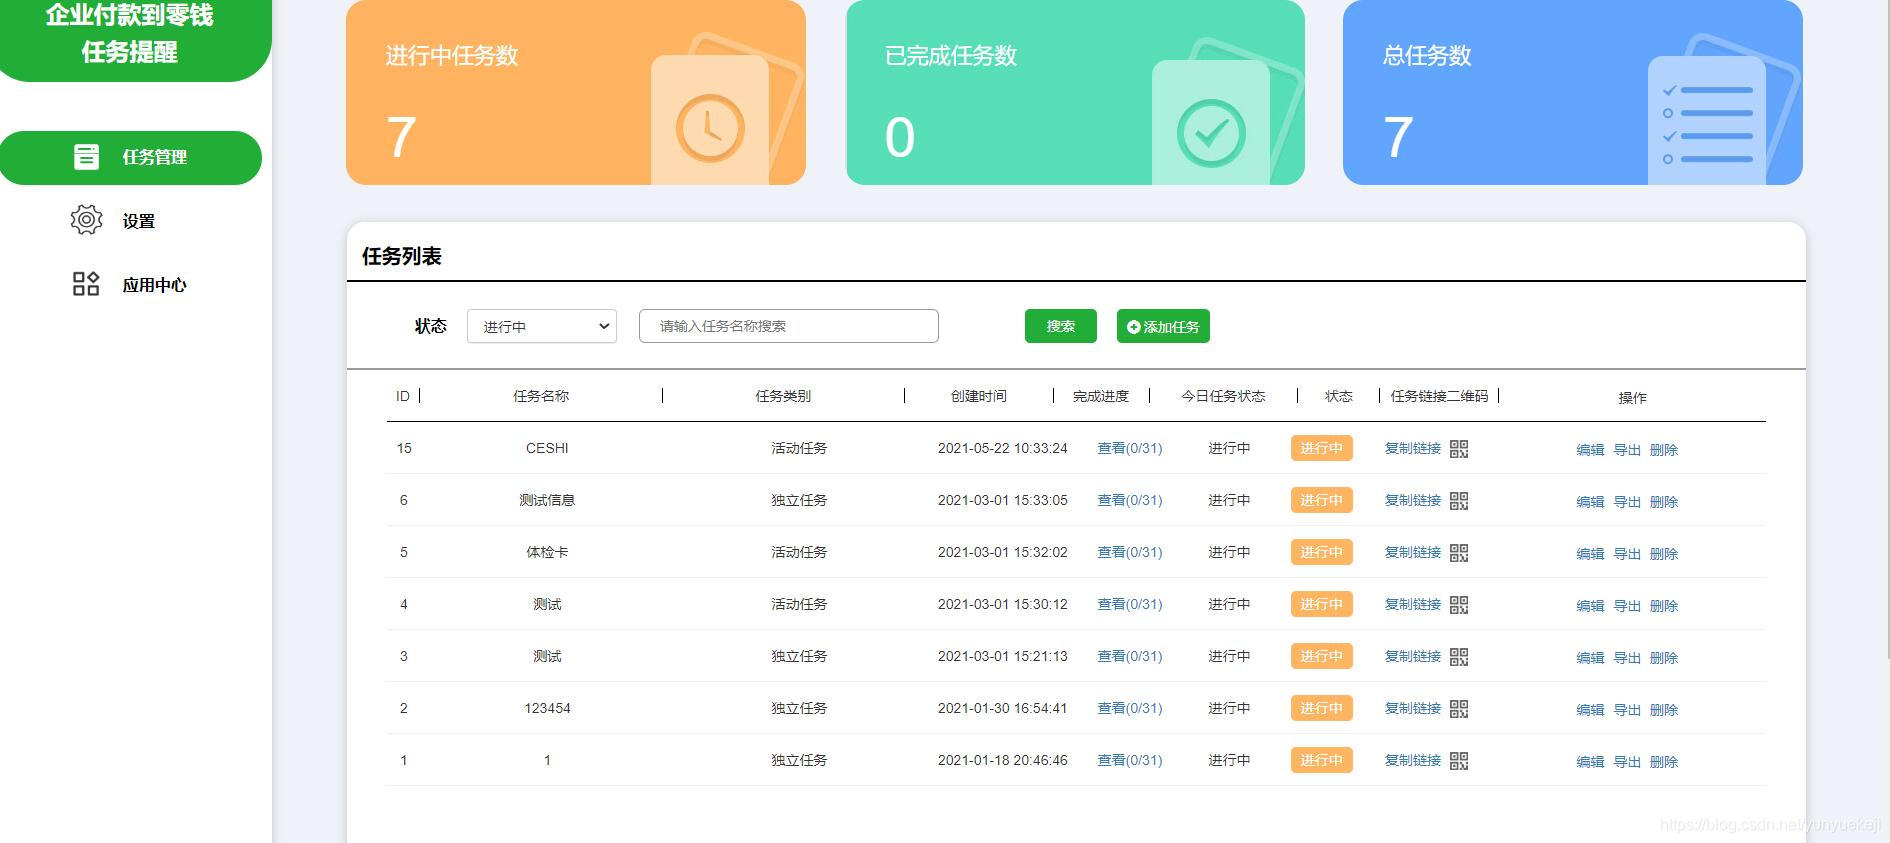View progress 查看(0/31) for CESHI

pos(1130,448)
